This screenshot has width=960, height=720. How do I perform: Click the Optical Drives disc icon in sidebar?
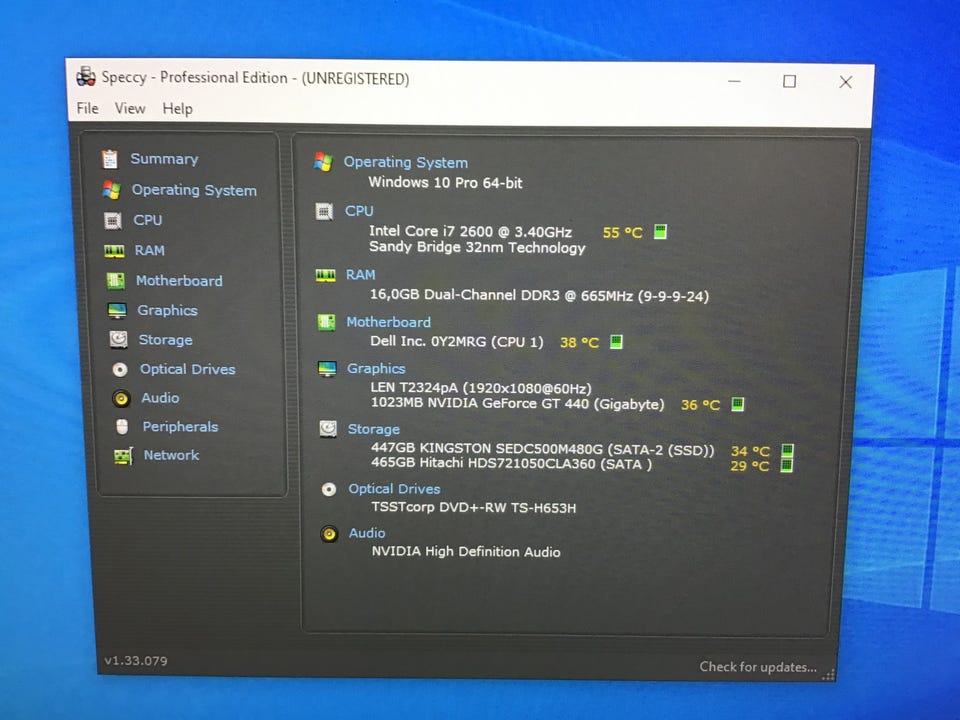119,369
